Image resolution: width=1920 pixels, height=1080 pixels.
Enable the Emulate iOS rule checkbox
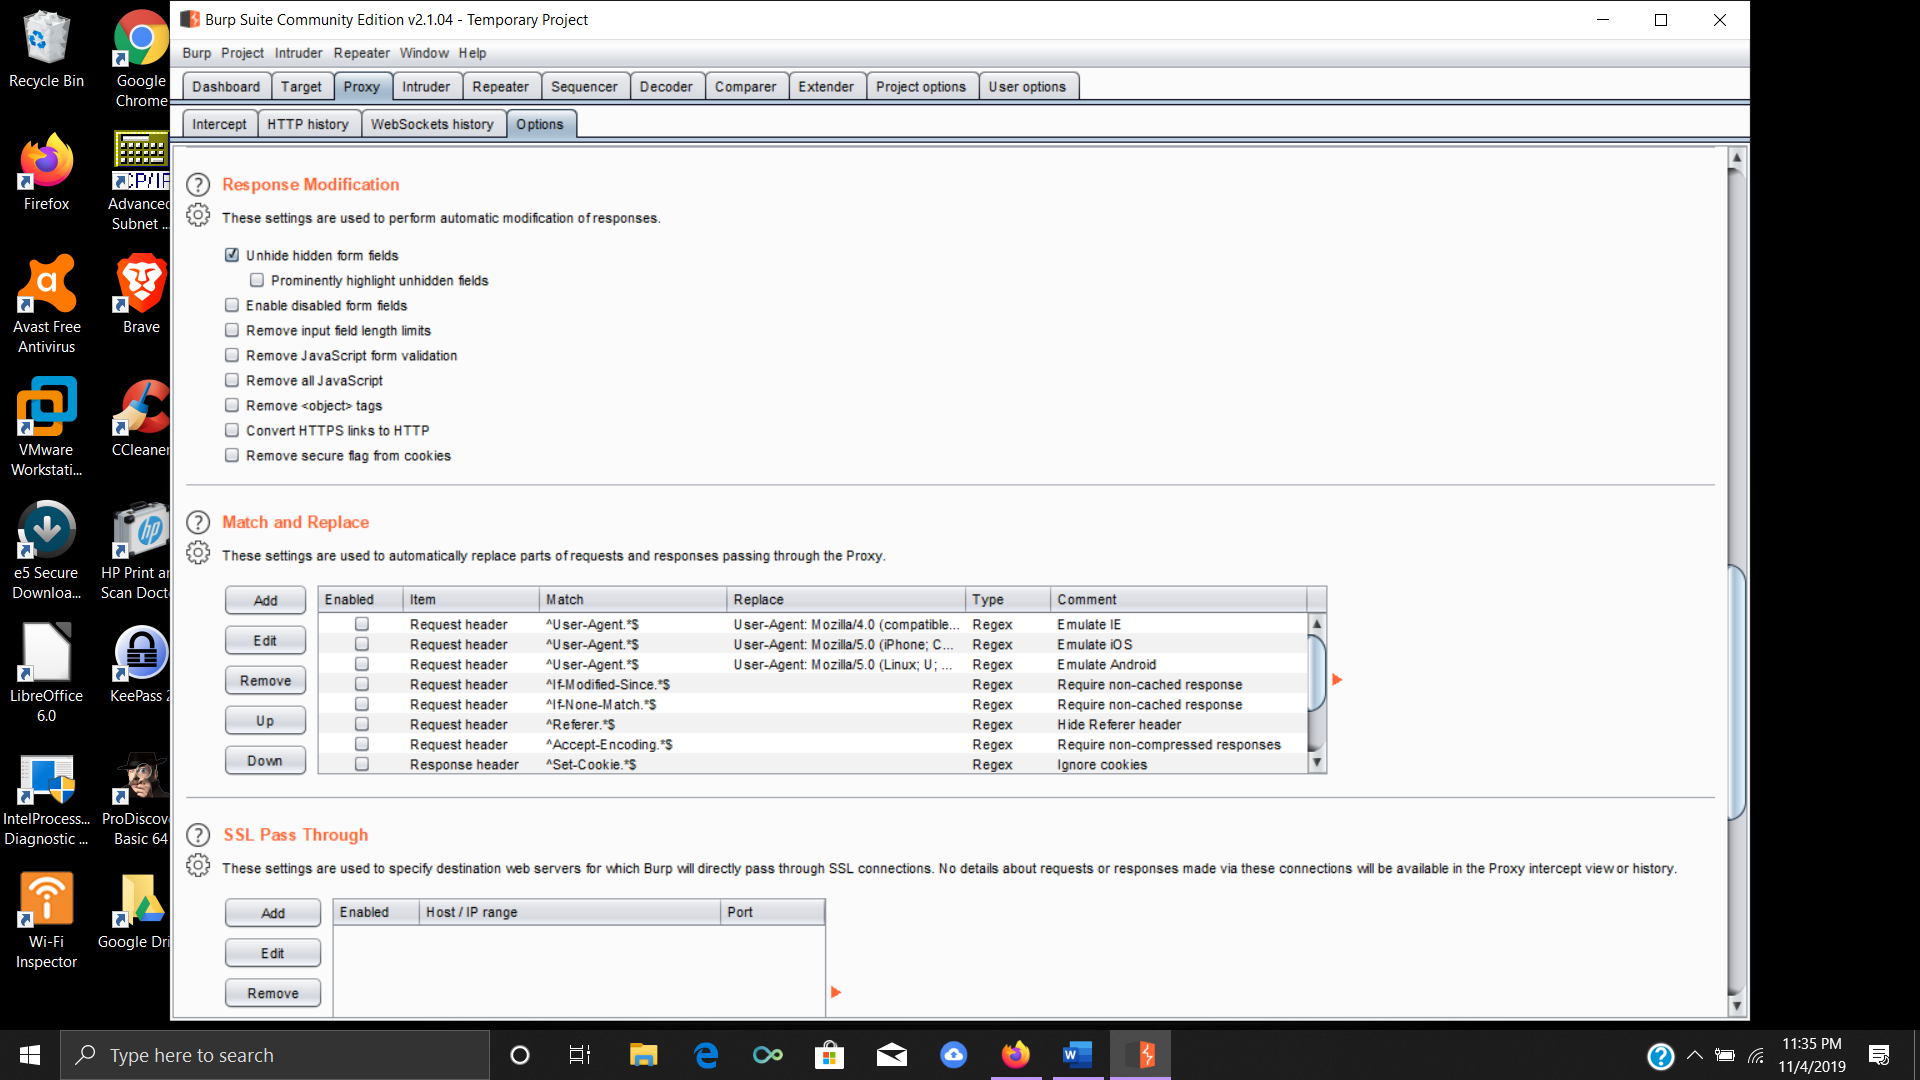click(362, 644)
